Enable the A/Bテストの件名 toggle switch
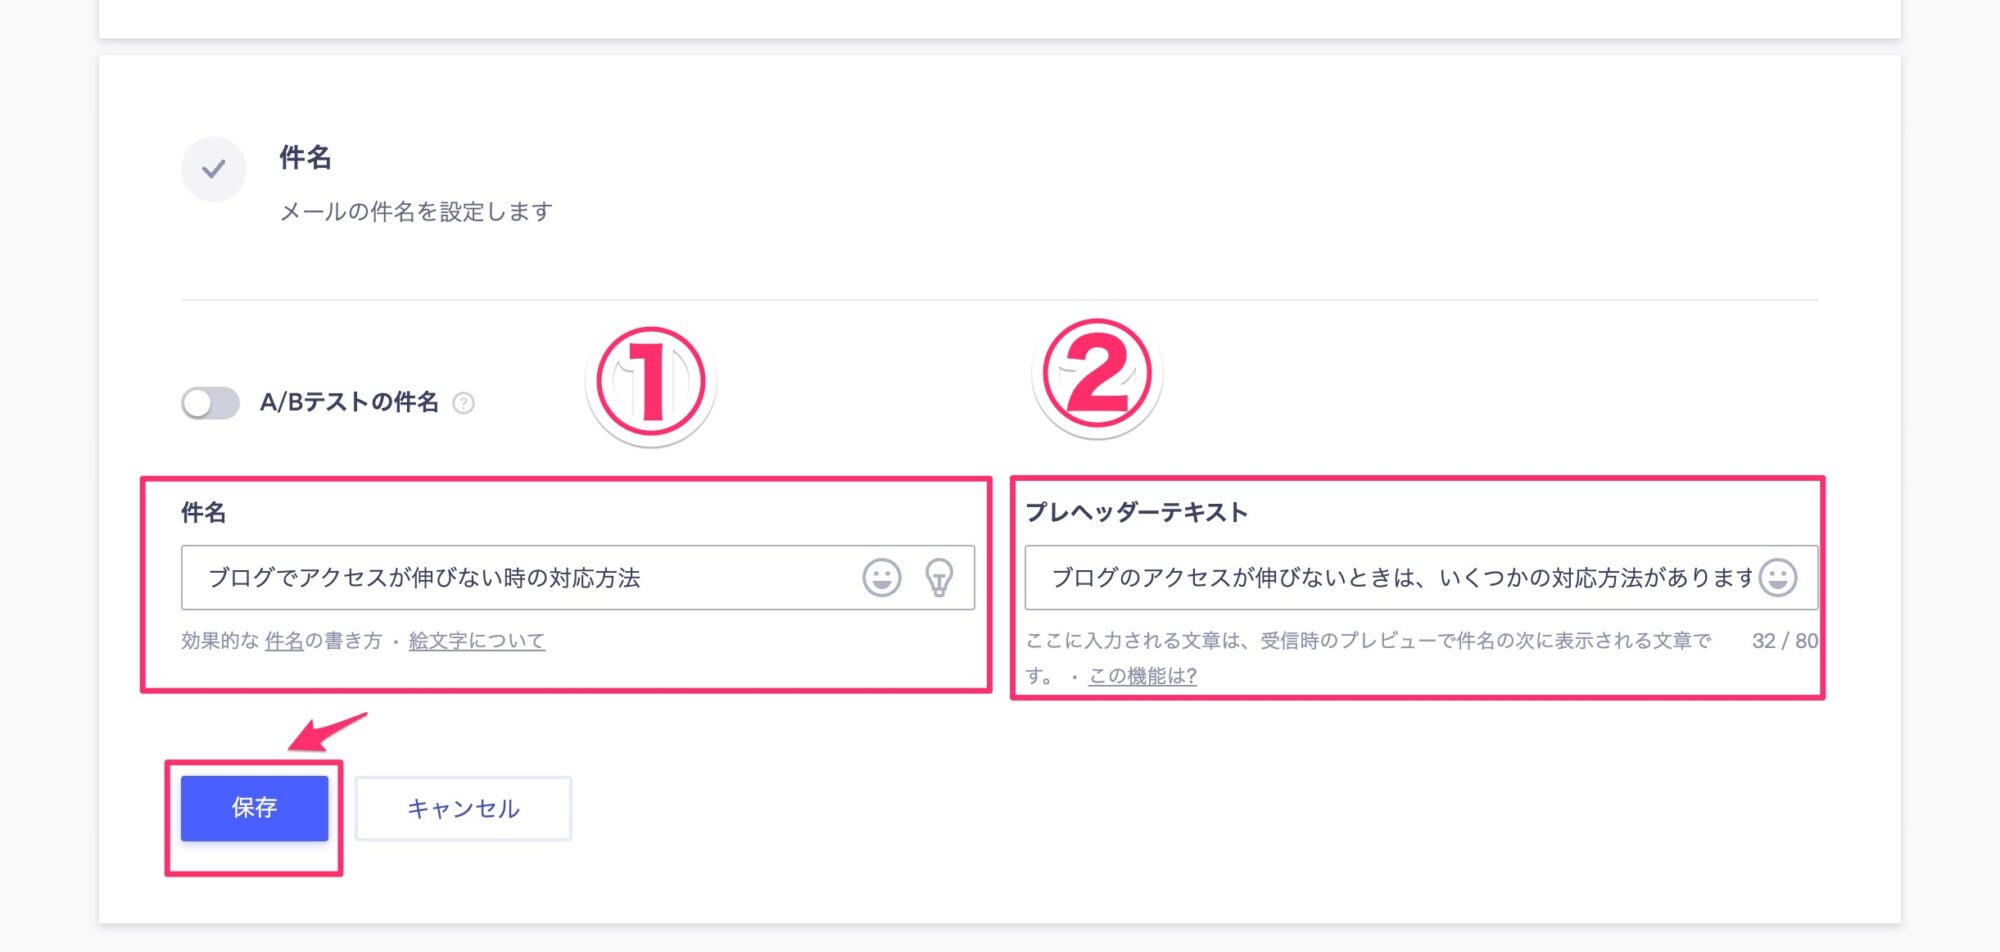The width and height of the screenshot is (2000, 952). click(x=210, y=403)
